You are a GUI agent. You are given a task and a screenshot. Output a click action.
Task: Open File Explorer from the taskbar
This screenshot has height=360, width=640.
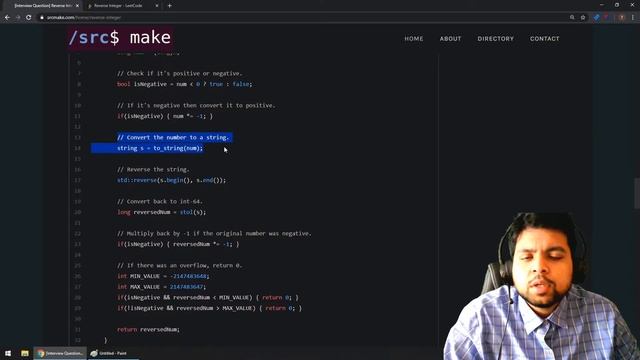tap(24, 353)
